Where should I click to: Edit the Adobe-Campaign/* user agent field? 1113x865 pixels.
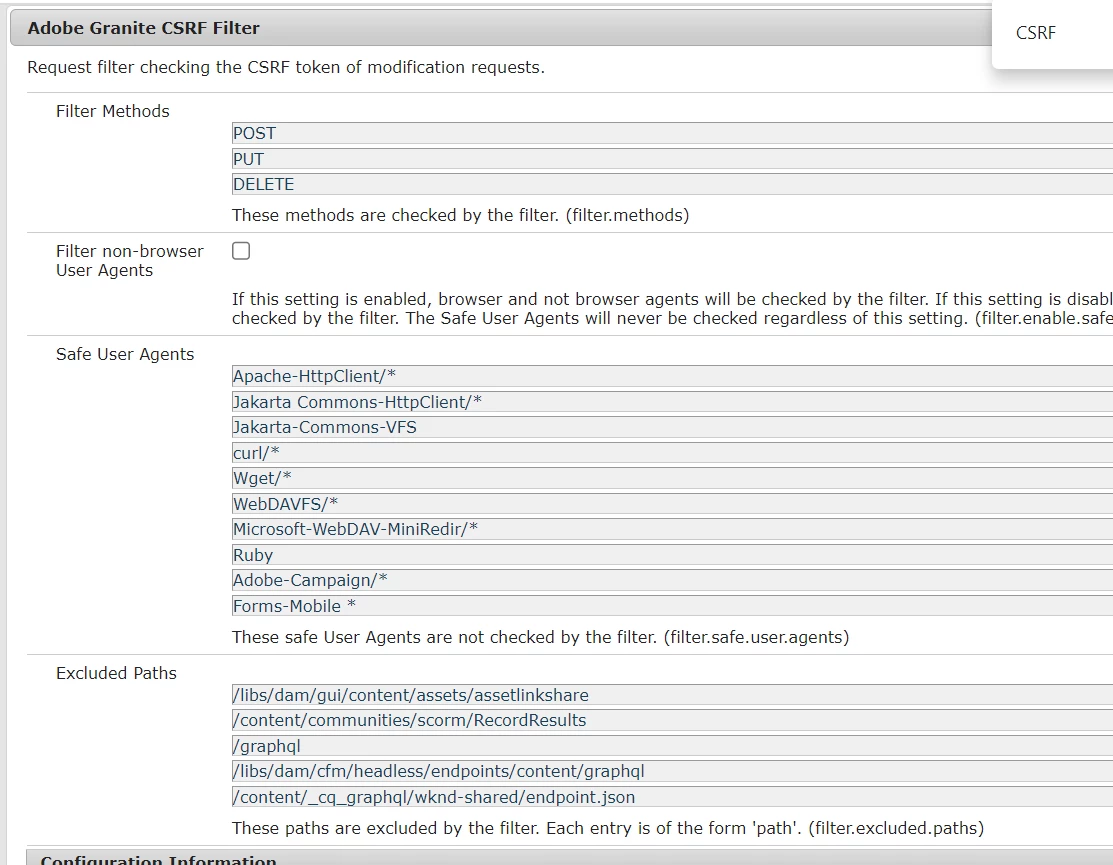(x=672, y=580)
